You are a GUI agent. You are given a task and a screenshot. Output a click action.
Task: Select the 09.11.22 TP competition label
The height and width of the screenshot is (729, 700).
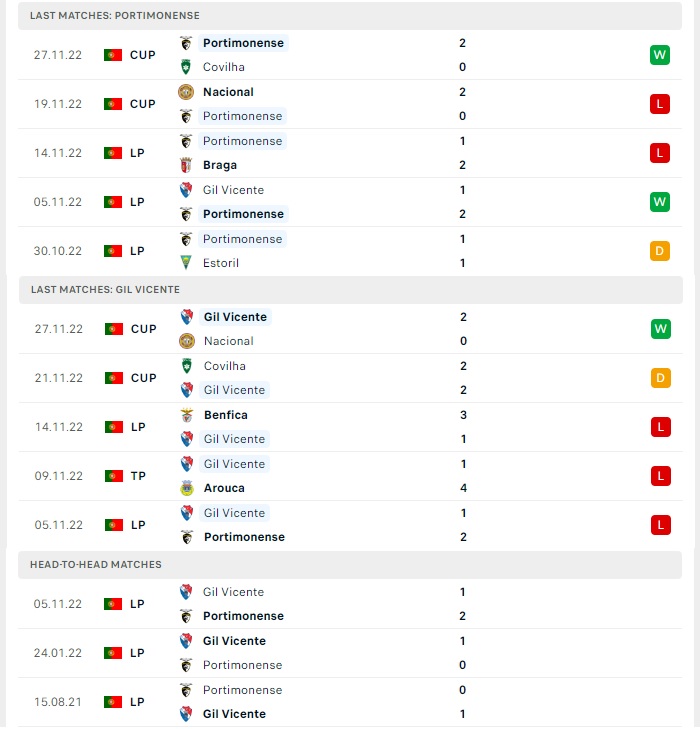pyautogui.click(x=138, y=476)
